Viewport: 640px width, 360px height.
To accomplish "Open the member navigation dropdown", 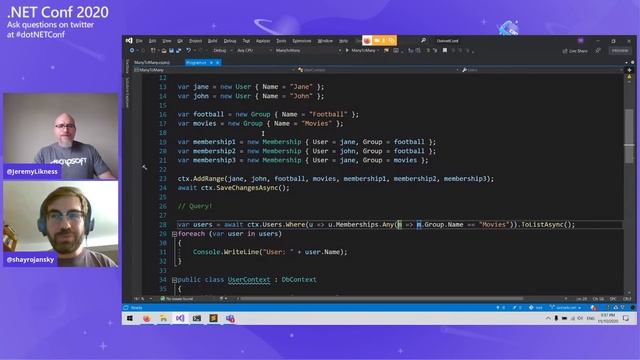I will pyautogui.click(x=542, y=70).
